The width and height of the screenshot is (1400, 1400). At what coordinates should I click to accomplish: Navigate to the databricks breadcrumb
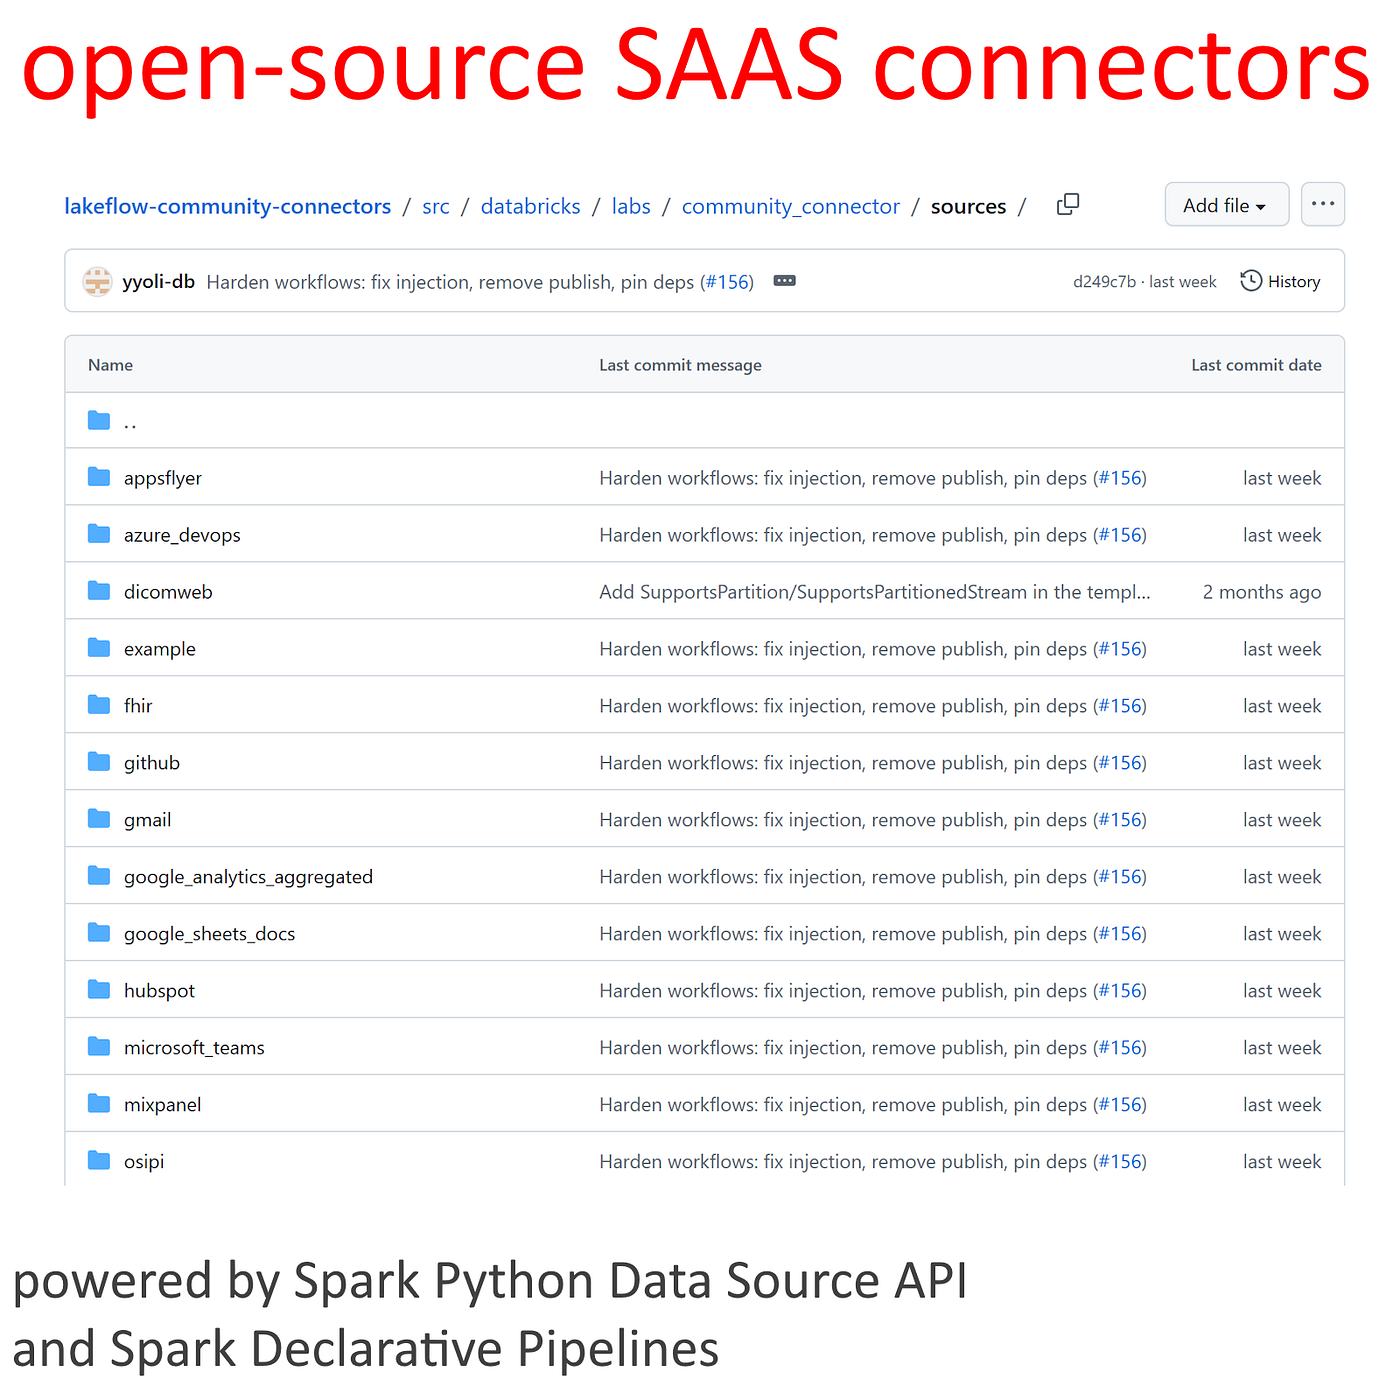click(531, 206)
